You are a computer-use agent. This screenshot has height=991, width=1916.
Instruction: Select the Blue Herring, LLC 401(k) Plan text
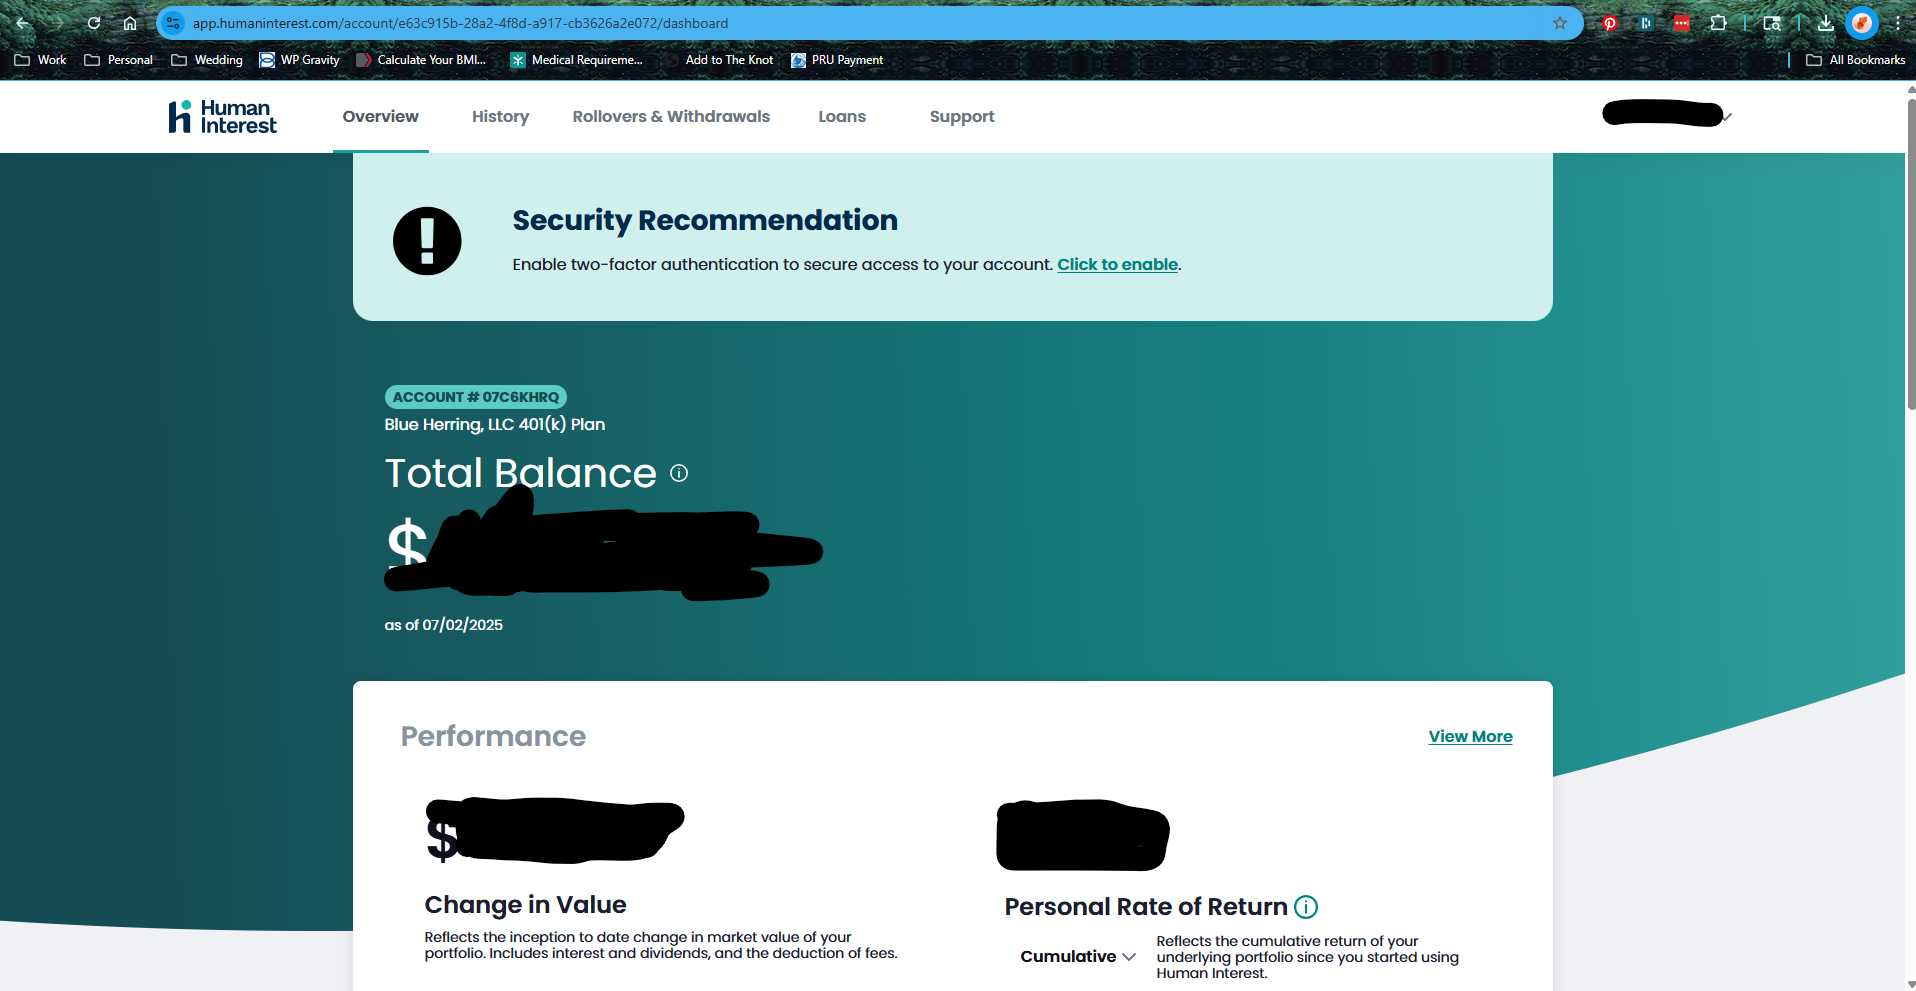pyautogui.click(x=495, y=425)
